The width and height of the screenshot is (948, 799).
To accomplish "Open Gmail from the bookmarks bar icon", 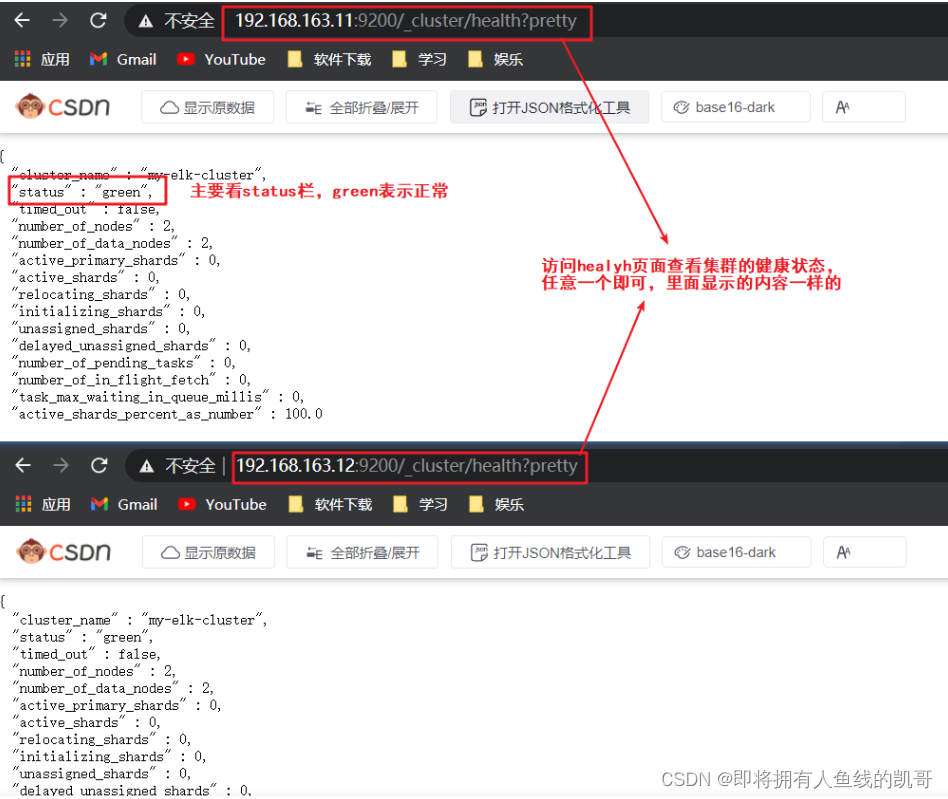I will pos(122,59).
